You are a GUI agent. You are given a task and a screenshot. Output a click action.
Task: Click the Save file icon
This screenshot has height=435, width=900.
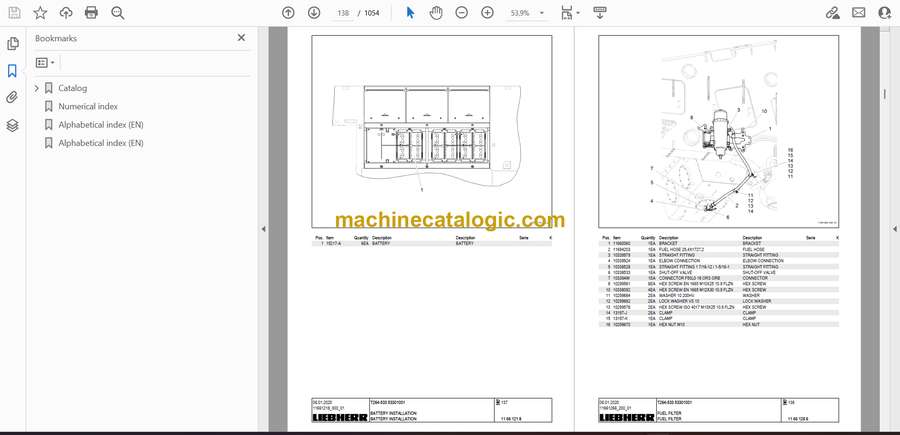14,13
